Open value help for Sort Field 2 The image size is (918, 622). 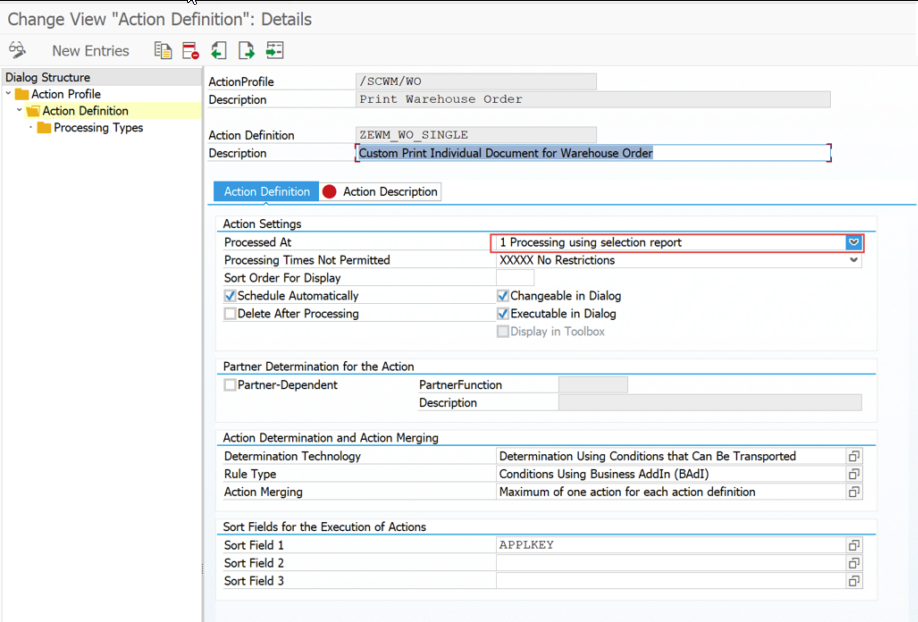(x=854, y=563)
